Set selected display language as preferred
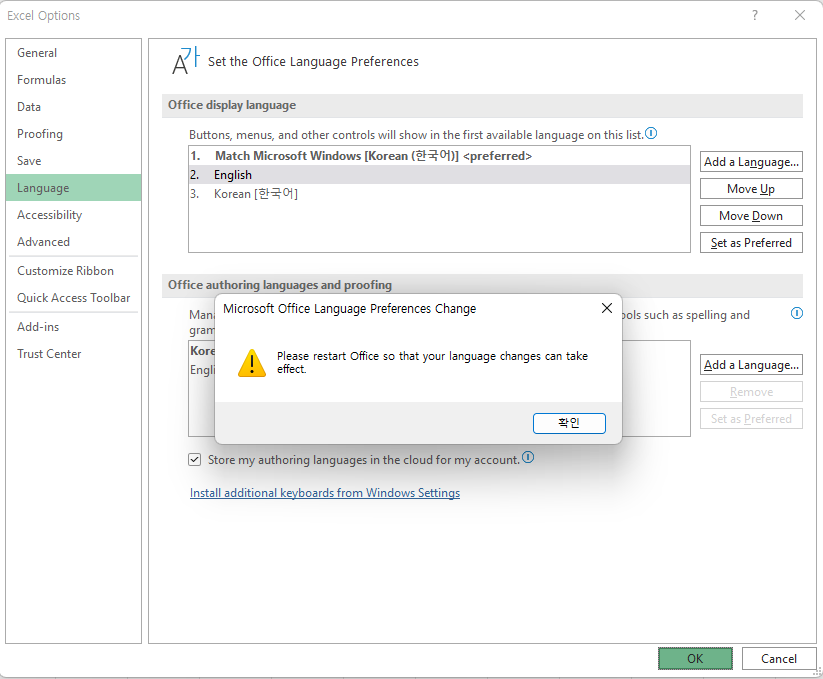Viewport: 823px width, 679px height. (x=751, y=243)
